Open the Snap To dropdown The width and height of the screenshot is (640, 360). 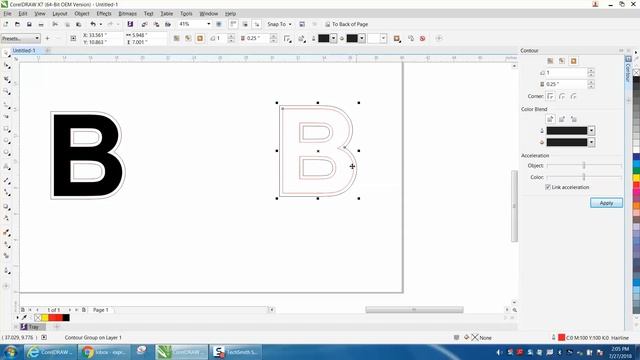pos(280,24)
